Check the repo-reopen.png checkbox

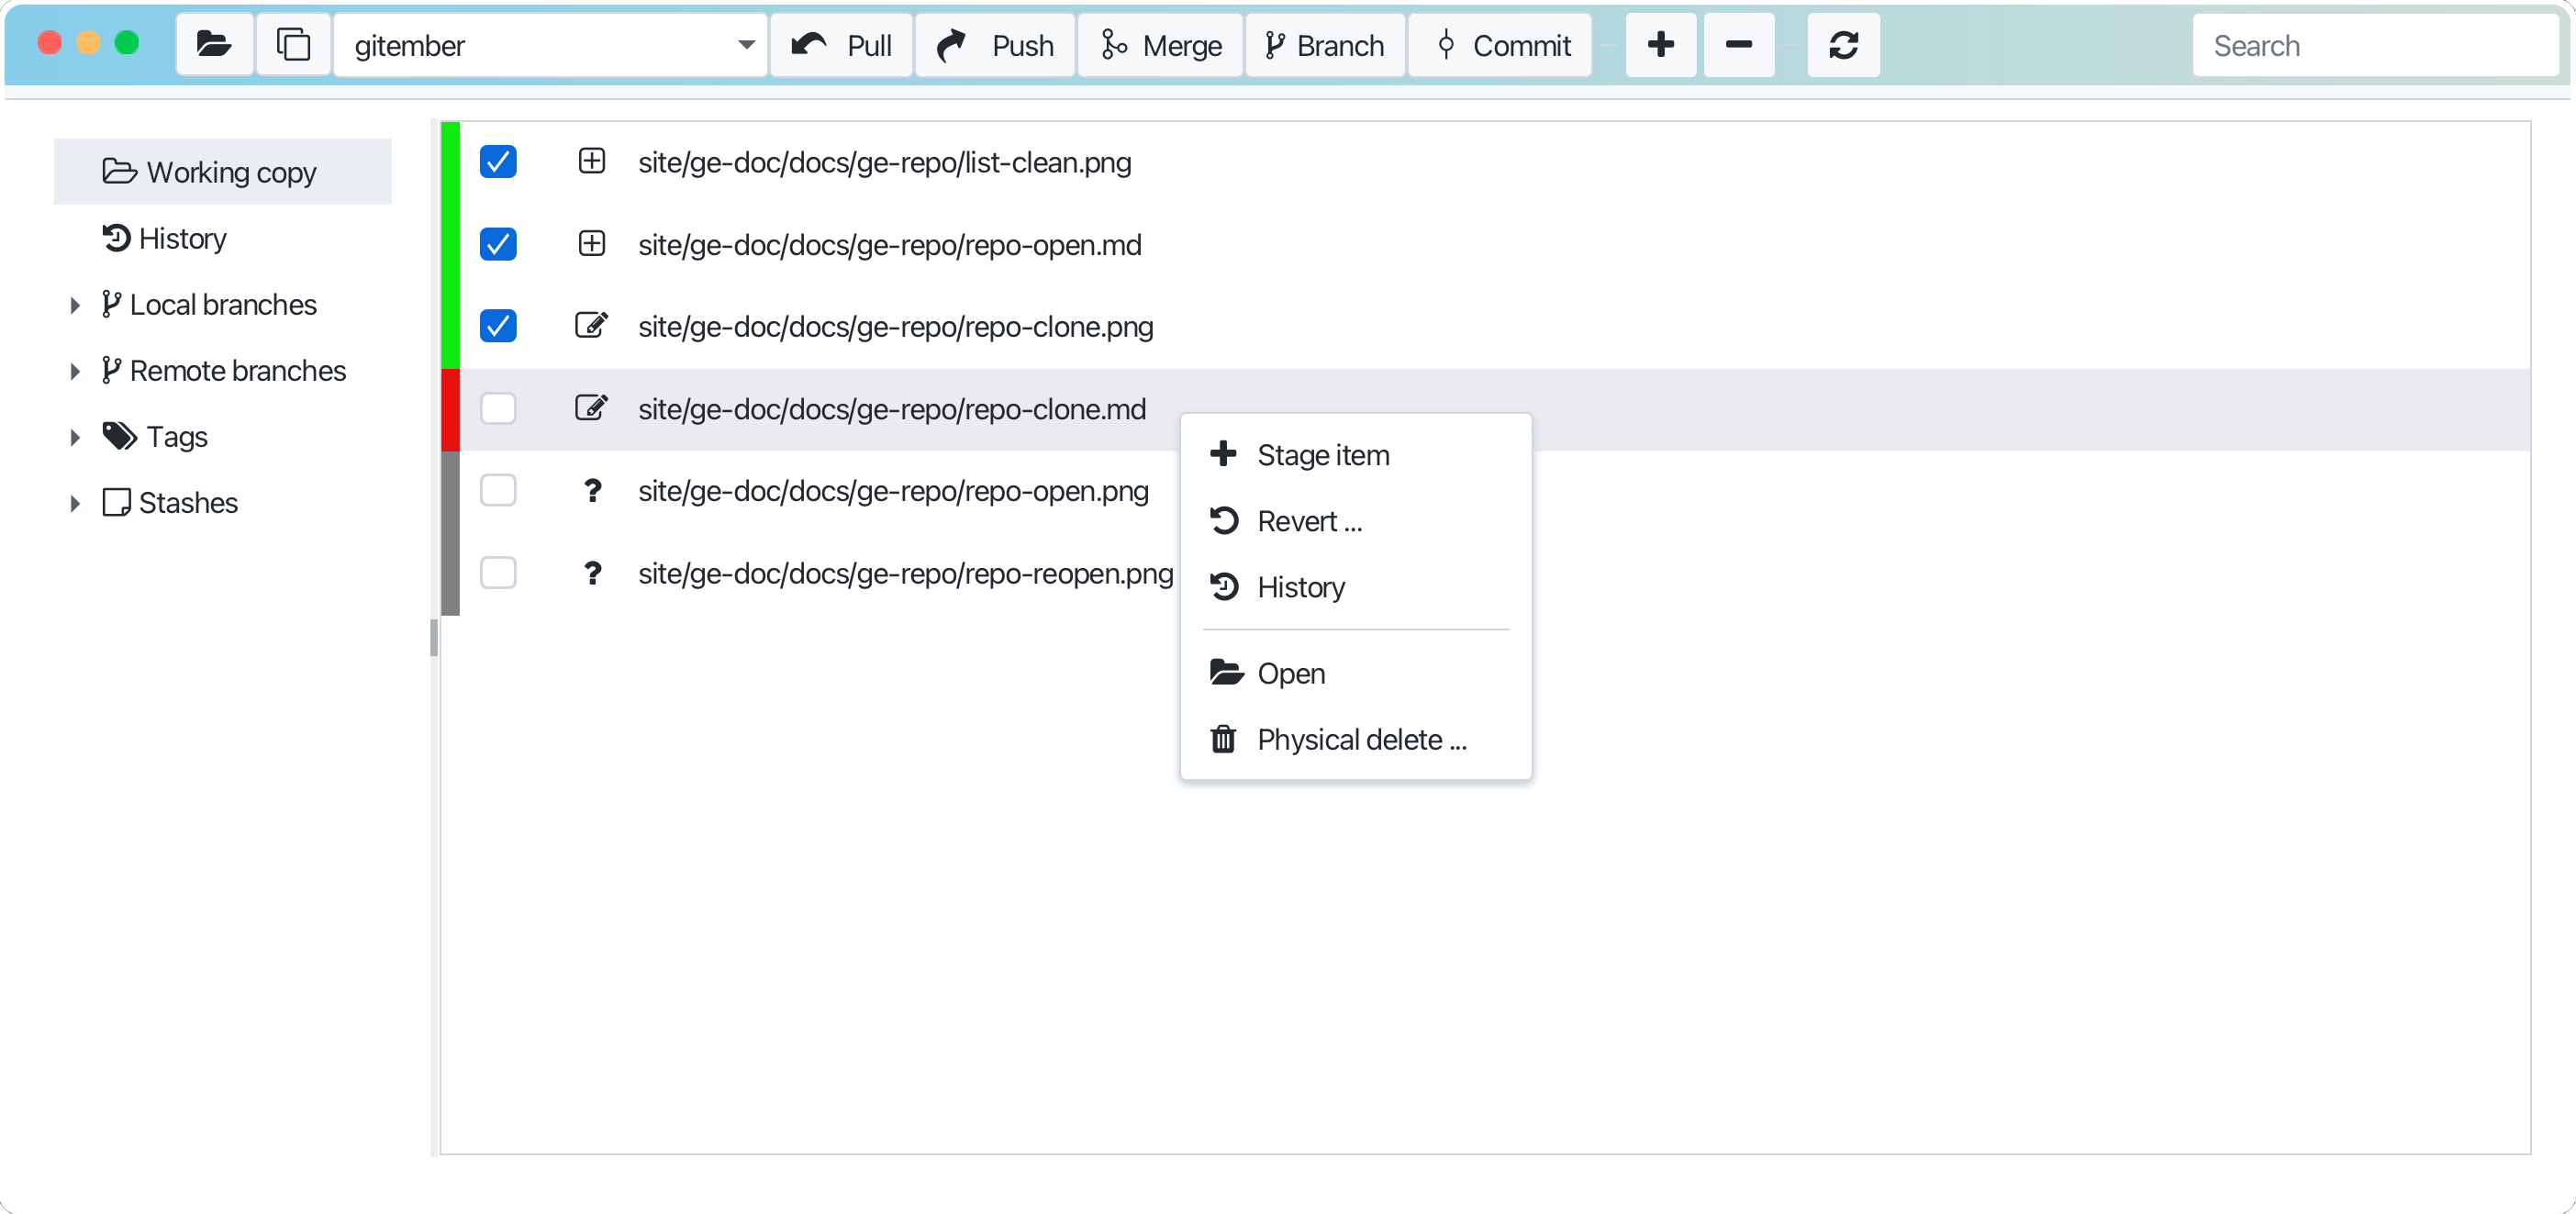(x=498, y=573)
